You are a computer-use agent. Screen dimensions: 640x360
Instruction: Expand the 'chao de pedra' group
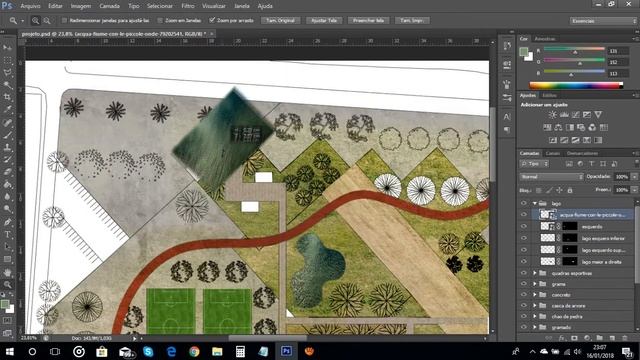(x=535, y=316)
